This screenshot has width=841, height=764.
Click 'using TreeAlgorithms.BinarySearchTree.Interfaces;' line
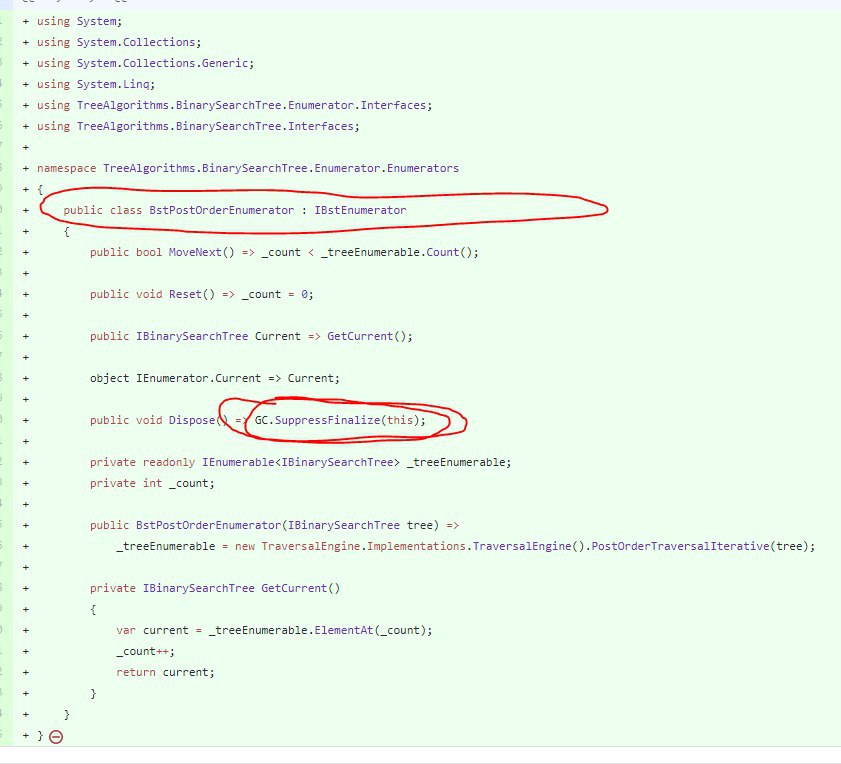[x=198, y=126]
